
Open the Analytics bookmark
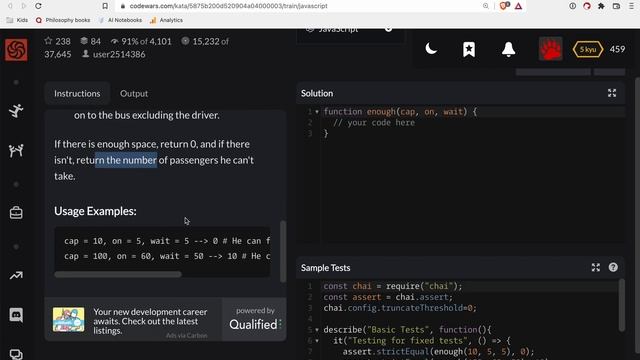[x=166, y=20]
